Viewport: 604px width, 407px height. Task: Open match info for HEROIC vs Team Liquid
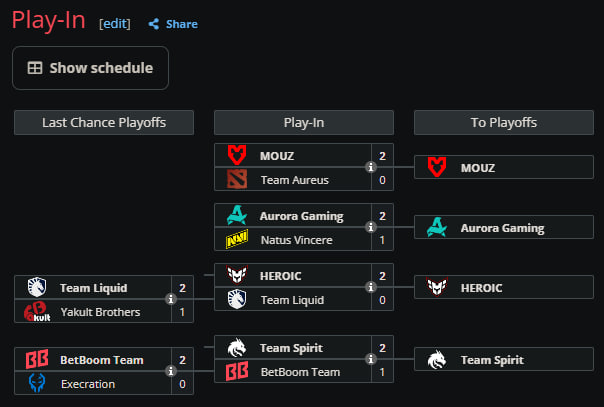371,287
